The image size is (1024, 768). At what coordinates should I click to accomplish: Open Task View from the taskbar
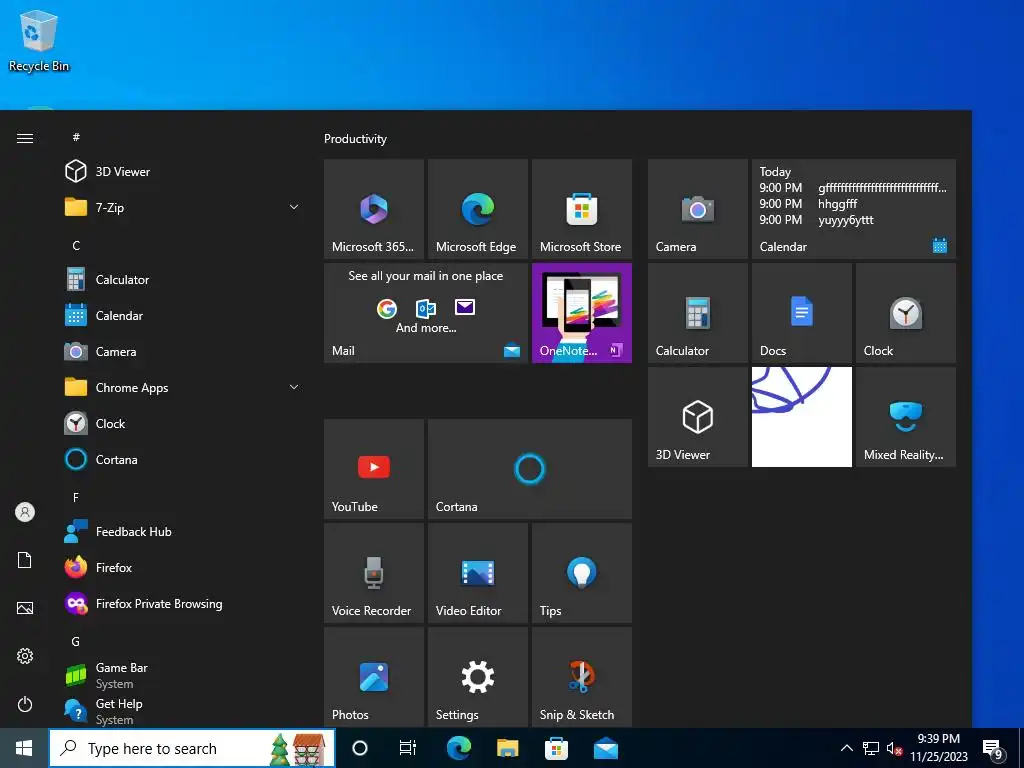[x=408, y=748]
